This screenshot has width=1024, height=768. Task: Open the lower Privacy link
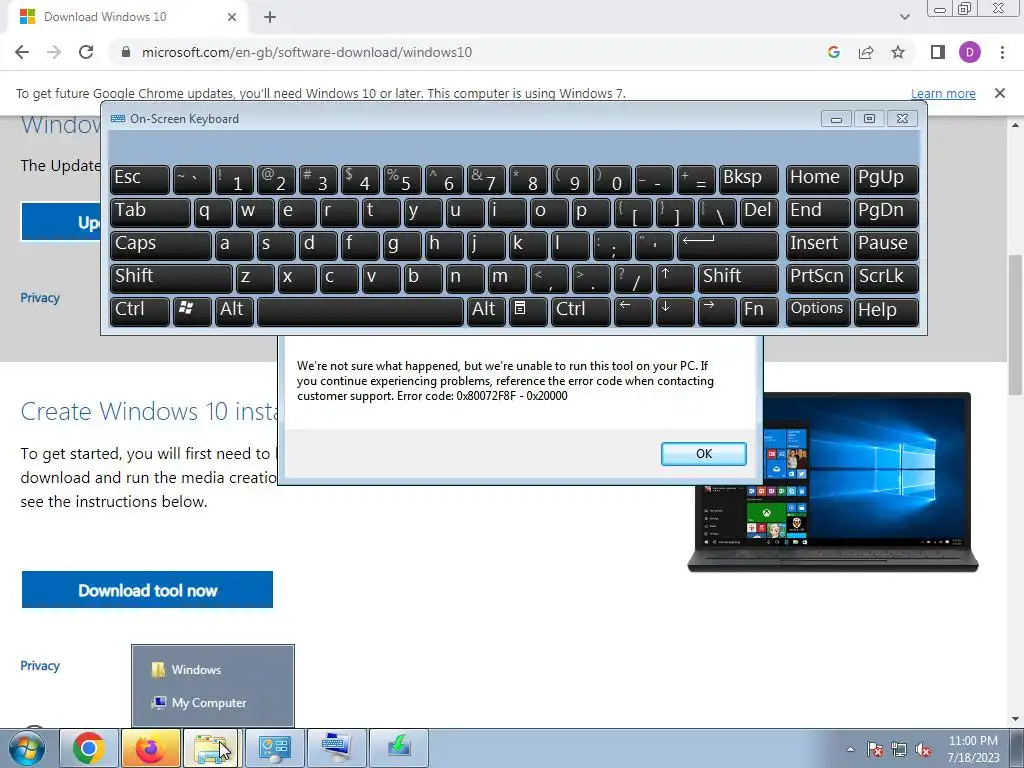click(x=40, y=665)
